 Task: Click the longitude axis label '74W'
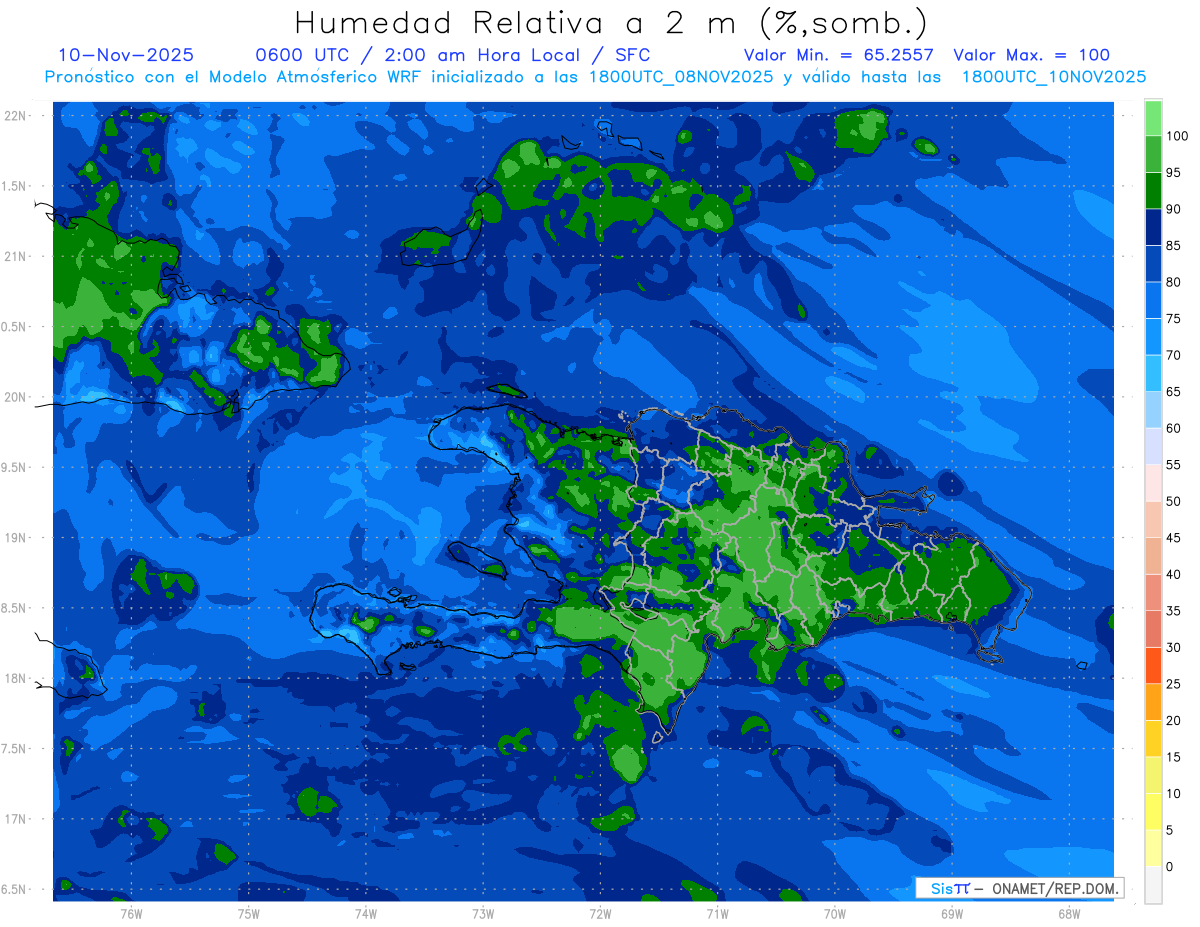pyautogui.click(x=366, y=913)
